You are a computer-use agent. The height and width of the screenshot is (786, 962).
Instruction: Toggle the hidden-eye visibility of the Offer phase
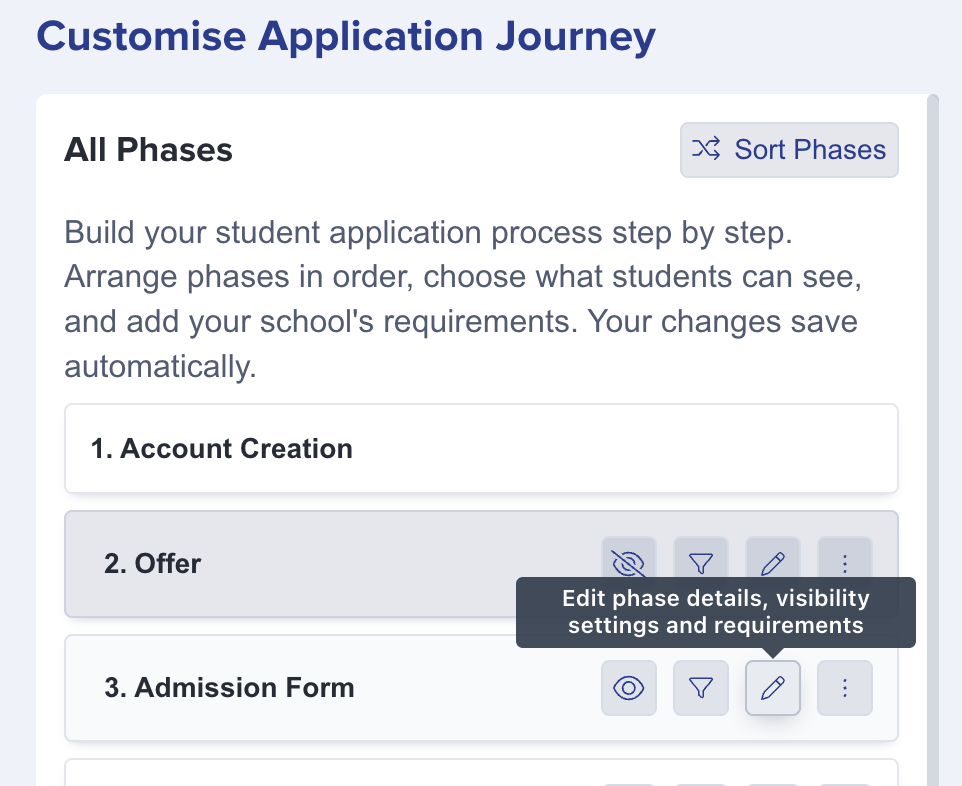click(x=629, y=557)
